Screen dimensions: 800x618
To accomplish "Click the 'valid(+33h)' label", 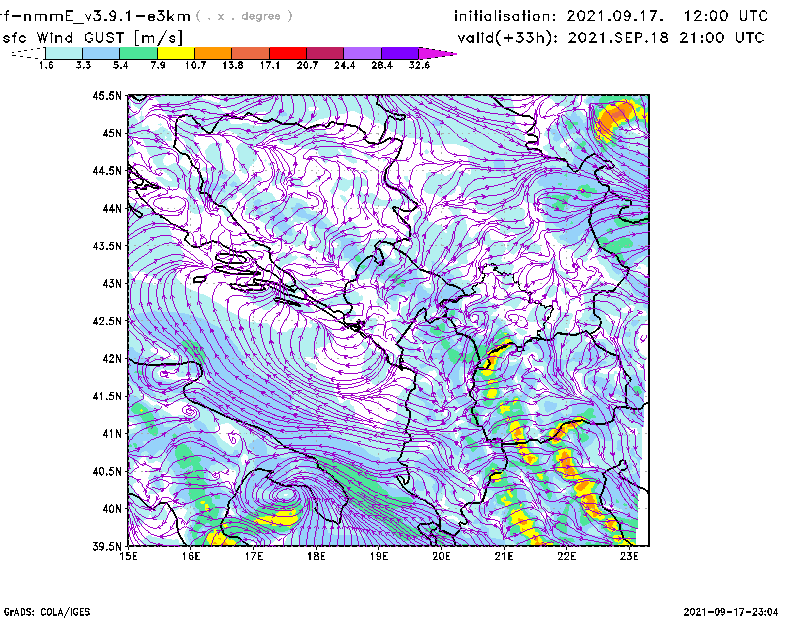I will point(507,38).
